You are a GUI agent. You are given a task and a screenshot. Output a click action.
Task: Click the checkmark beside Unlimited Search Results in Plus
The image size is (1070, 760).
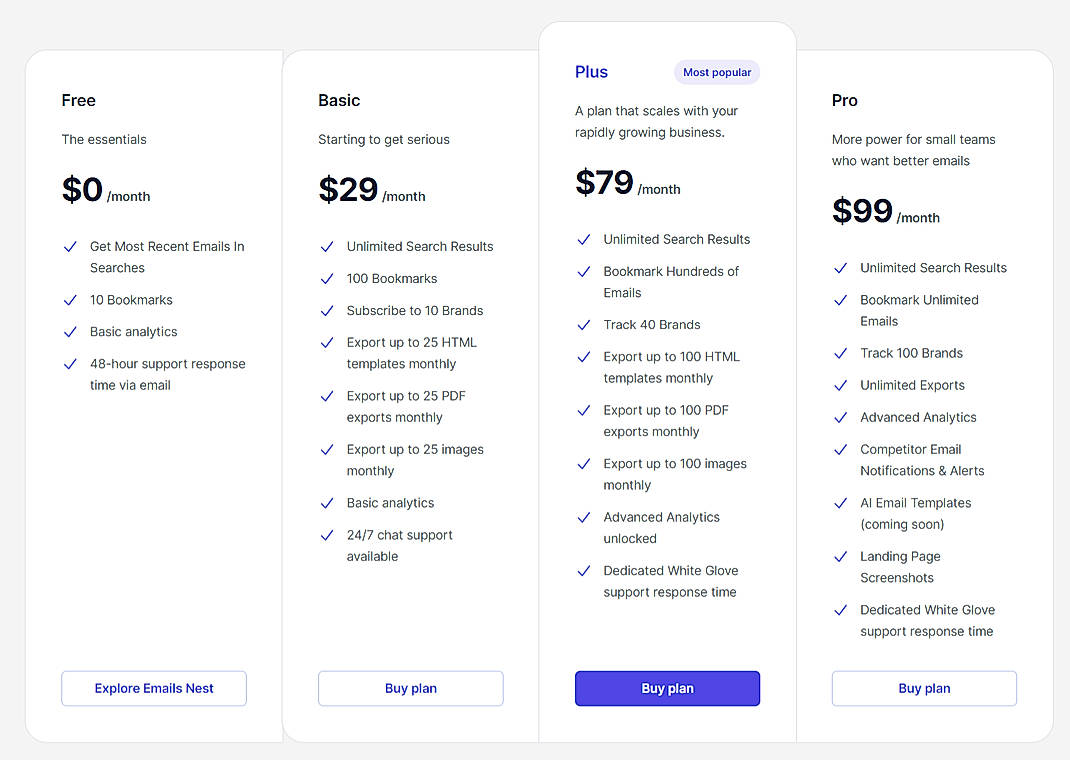[584, 239]
